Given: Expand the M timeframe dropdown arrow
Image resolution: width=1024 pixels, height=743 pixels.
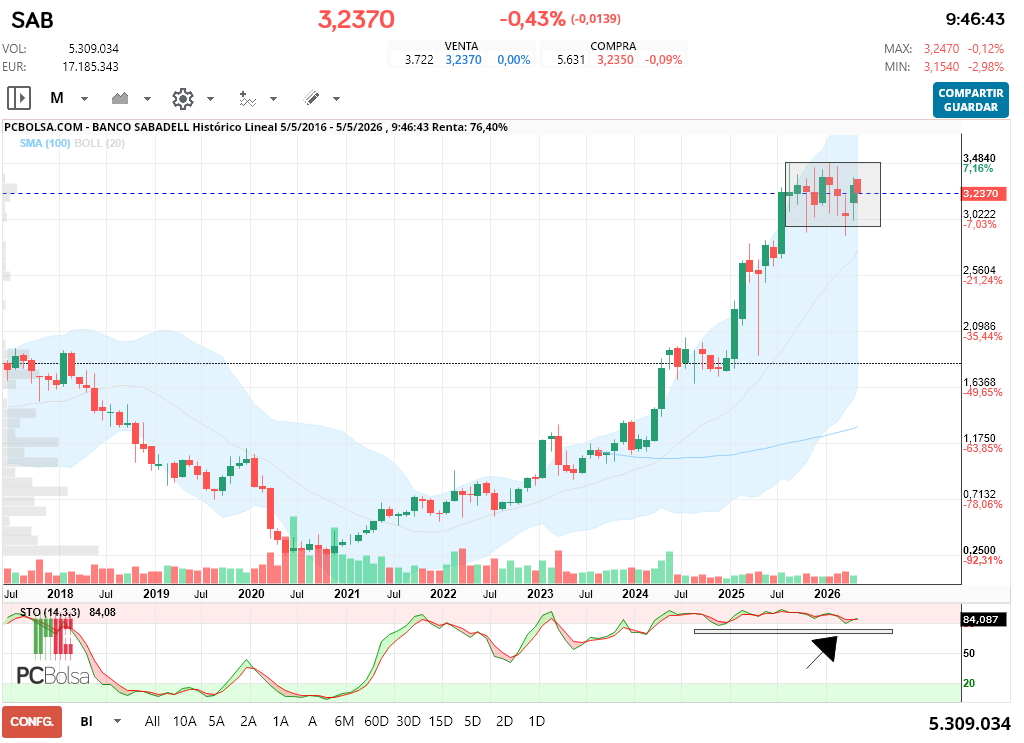Looking at the screenshot, I should 84,99.
